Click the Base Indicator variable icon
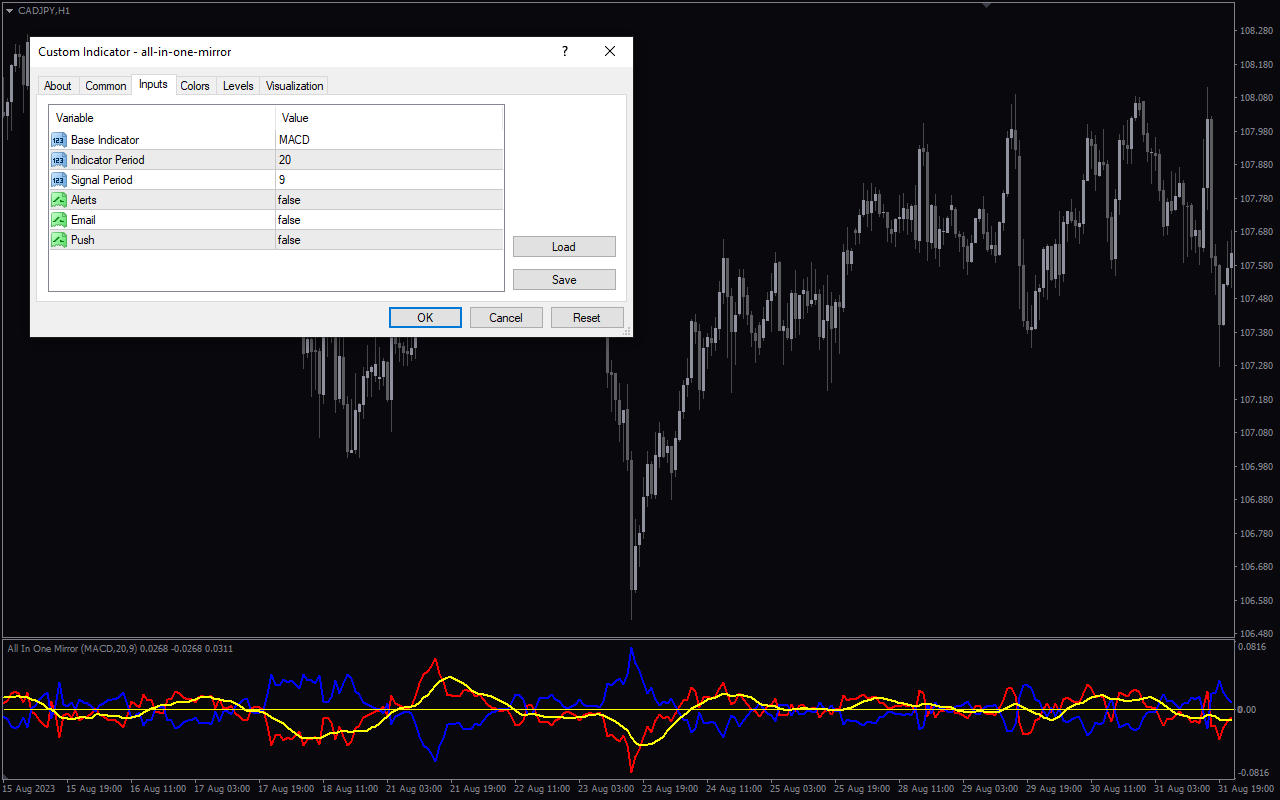The width and height of the screenshot is (1280, 800). (59, 140)
